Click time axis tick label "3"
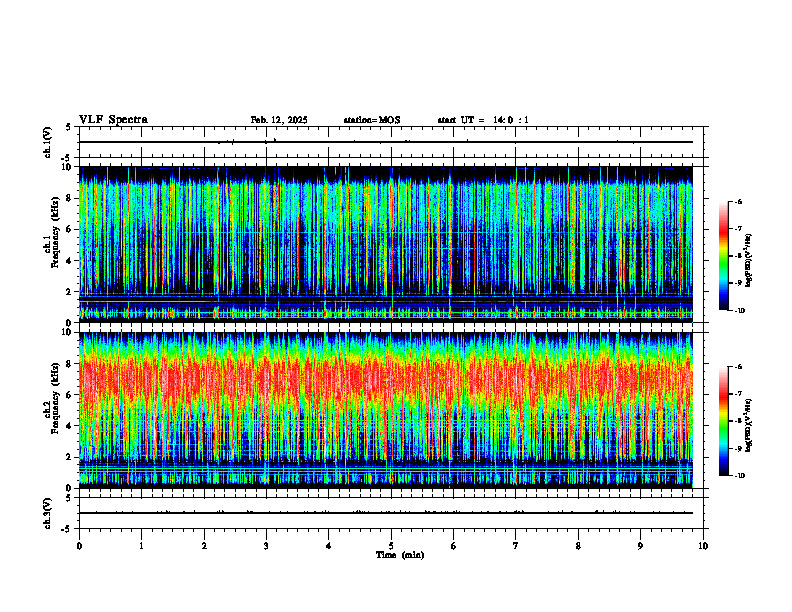792x612 pixels. point(266,546)
